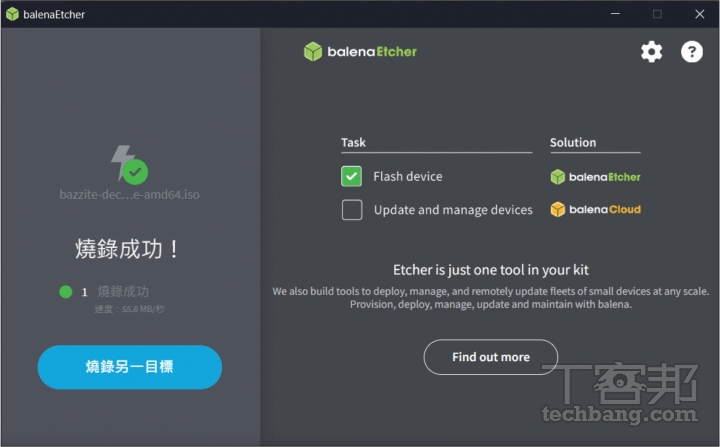Screen dimensions: 720x447
Task: Open help via question mark icon
Action: (x=692, y=51)
